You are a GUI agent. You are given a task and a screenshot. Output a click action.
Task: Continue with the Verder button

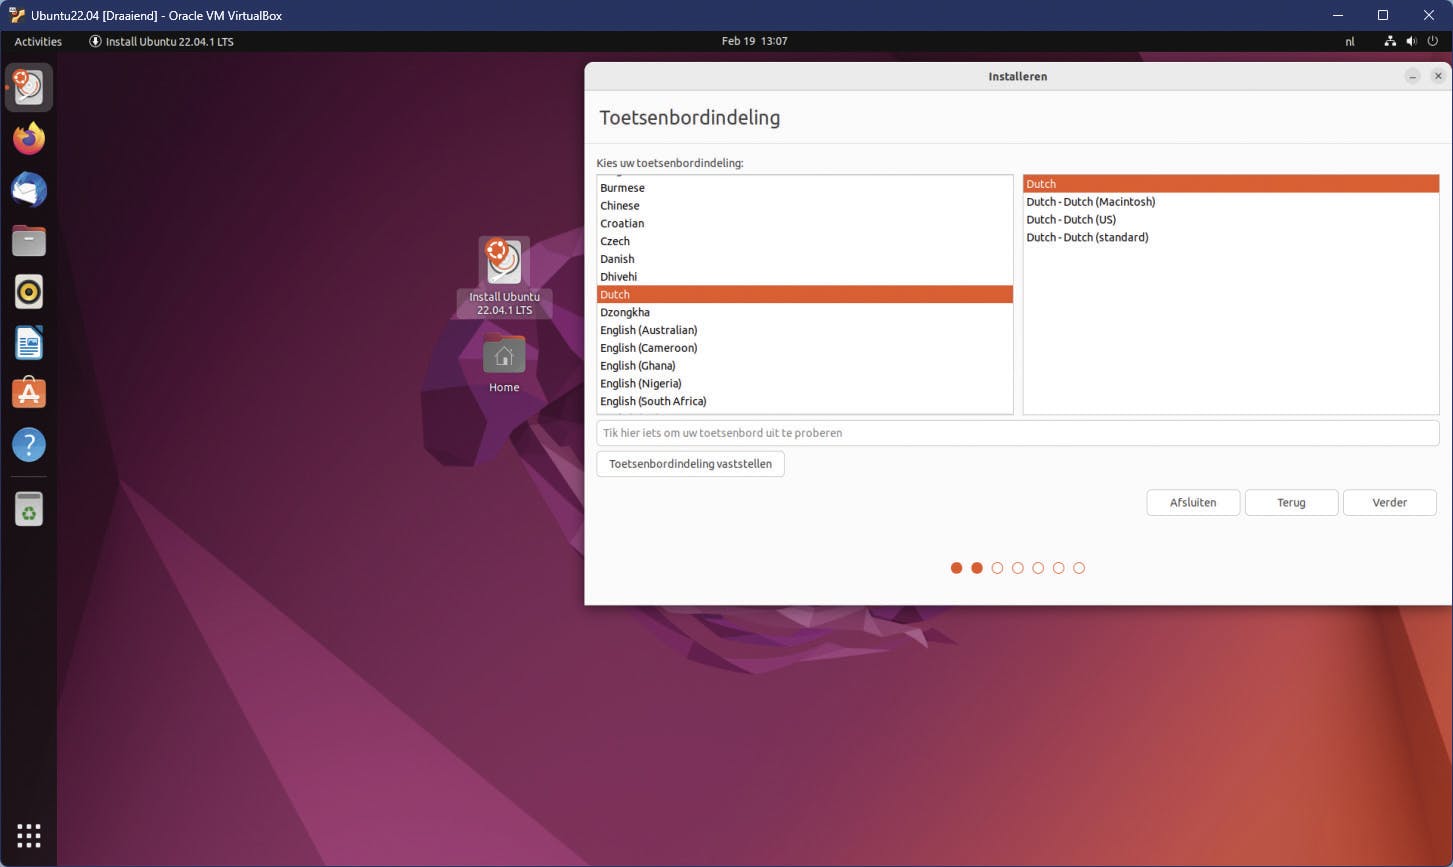coord(1389,502)
